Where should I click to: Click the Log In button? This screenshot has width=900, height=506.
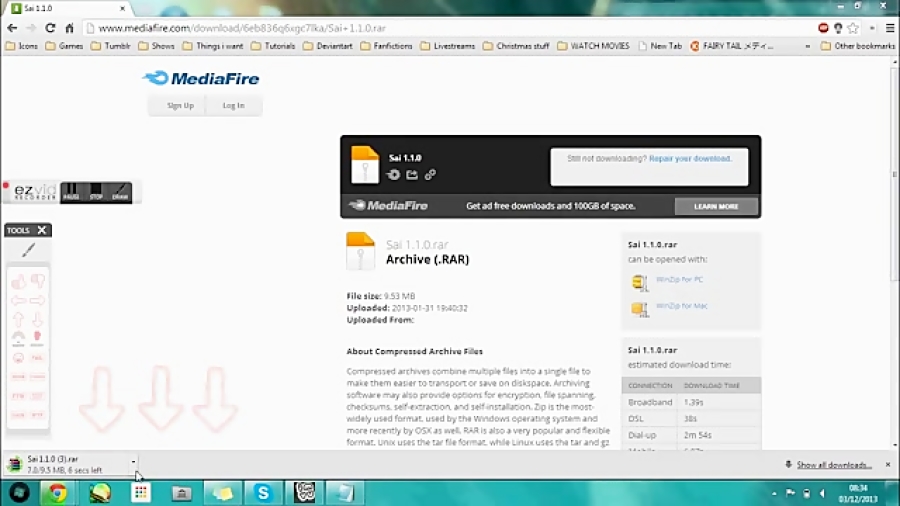click(x=234, y=106)
